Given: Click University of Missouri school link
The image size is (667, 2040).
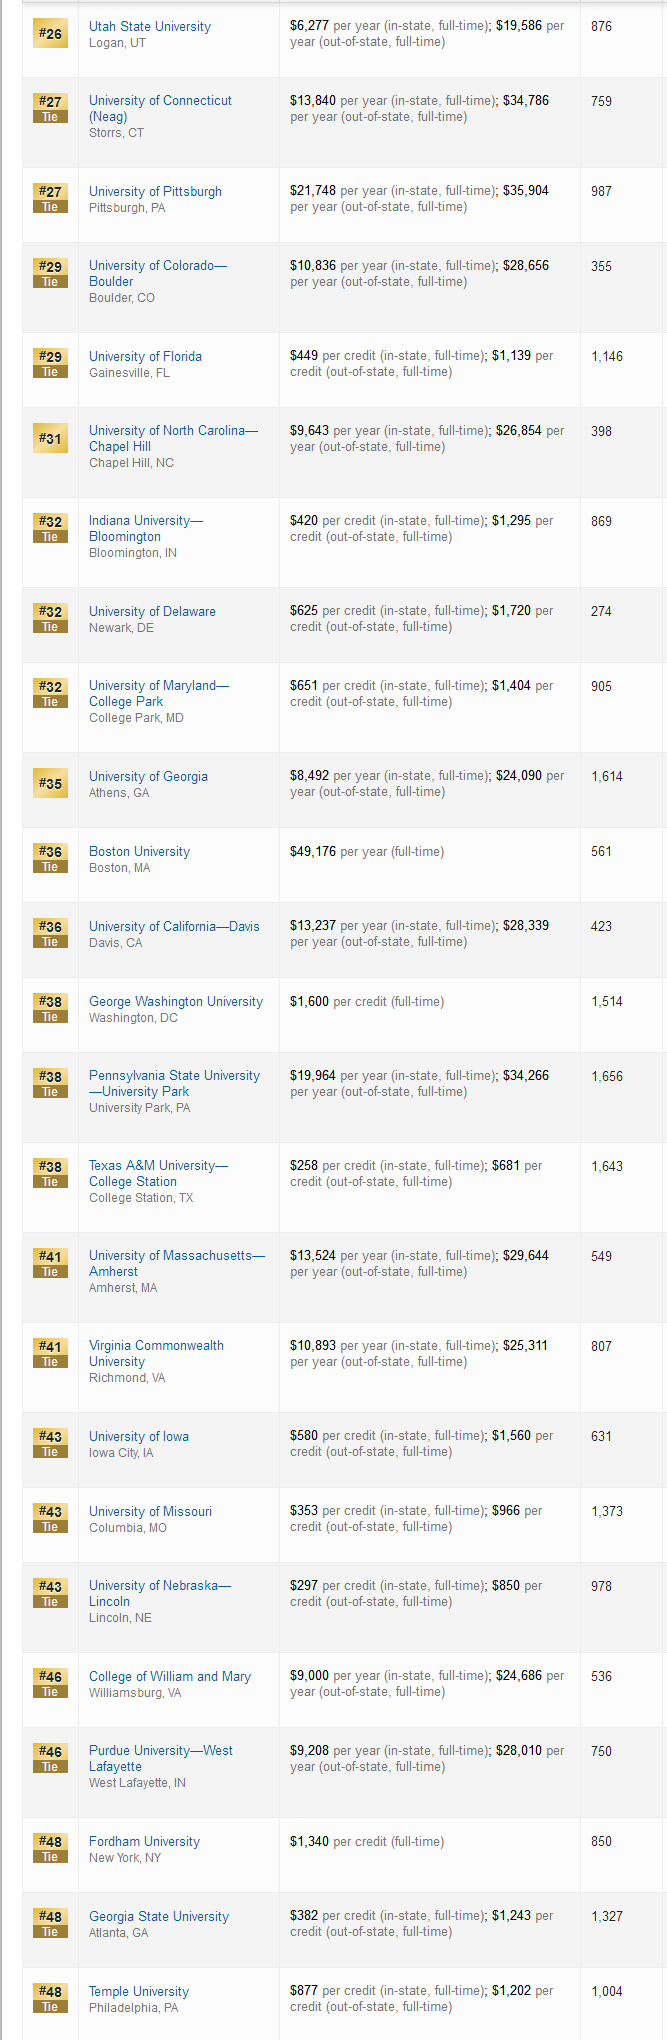Looking at the screenshot, I should pos(150,1511).
